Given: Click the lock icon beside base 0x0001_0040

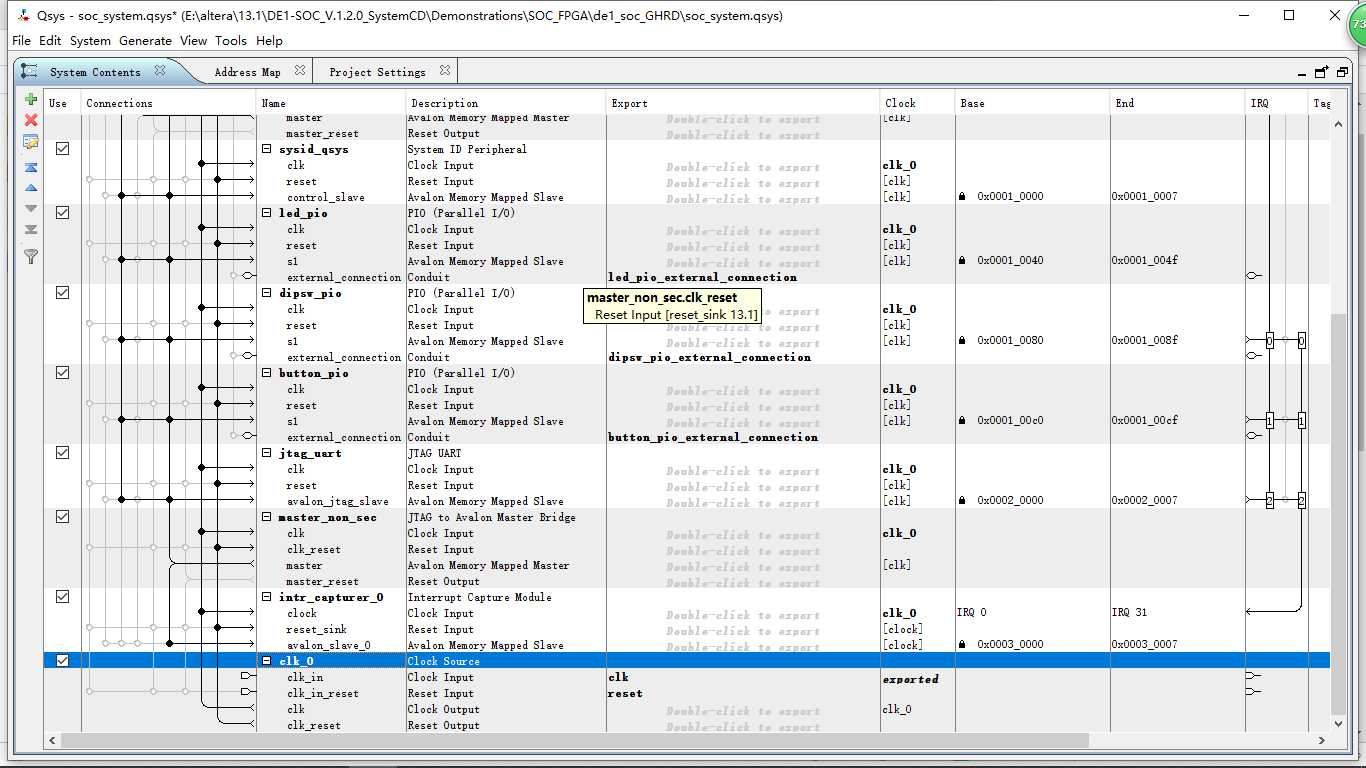Looking at the screenshot, I should [x=963, y=261].
